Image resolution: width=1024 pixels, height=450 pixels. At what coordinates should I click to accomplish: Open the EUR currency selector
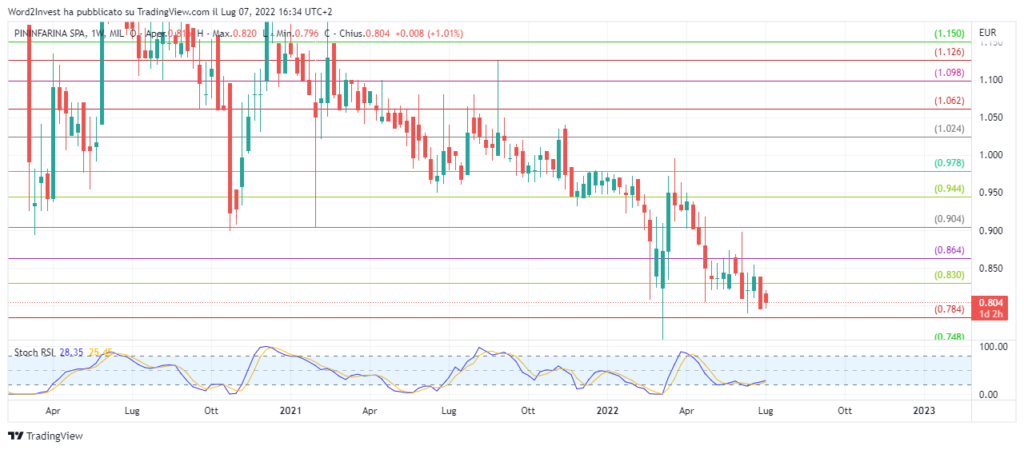(x=986, y=32)
